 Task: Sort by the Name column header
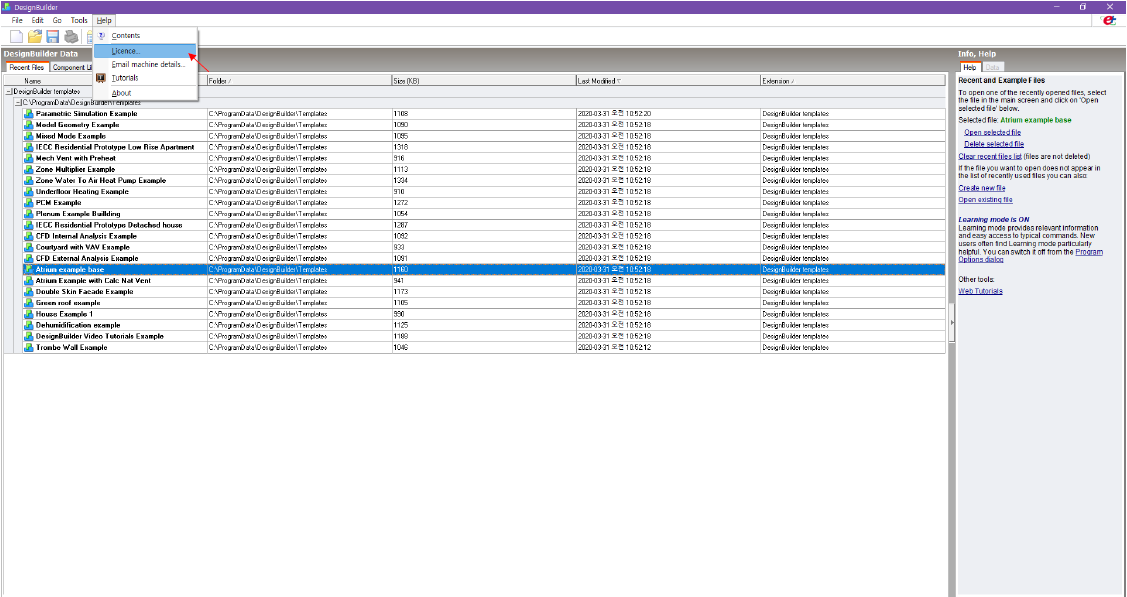click(x=33, y=81)
